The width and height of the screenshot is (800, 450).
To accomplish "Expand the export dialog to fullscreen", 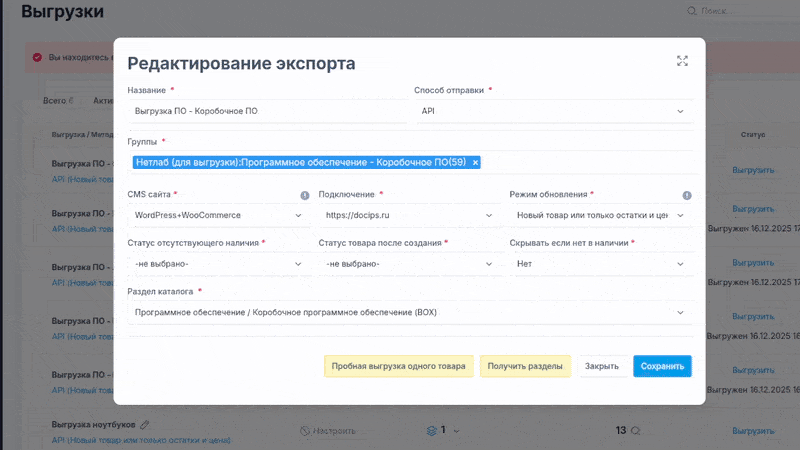I will click(682, 61).
